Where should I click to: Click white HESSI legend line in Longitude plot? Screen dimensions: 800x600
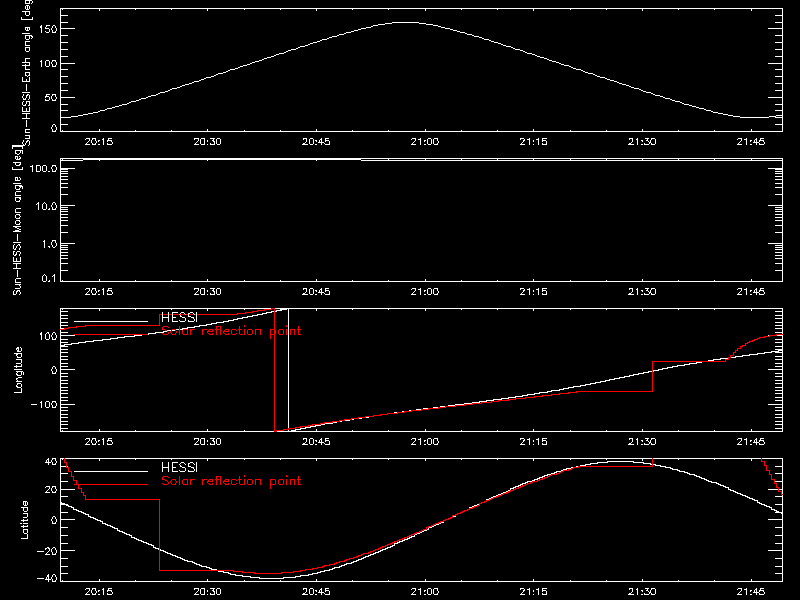coord(111,321)
